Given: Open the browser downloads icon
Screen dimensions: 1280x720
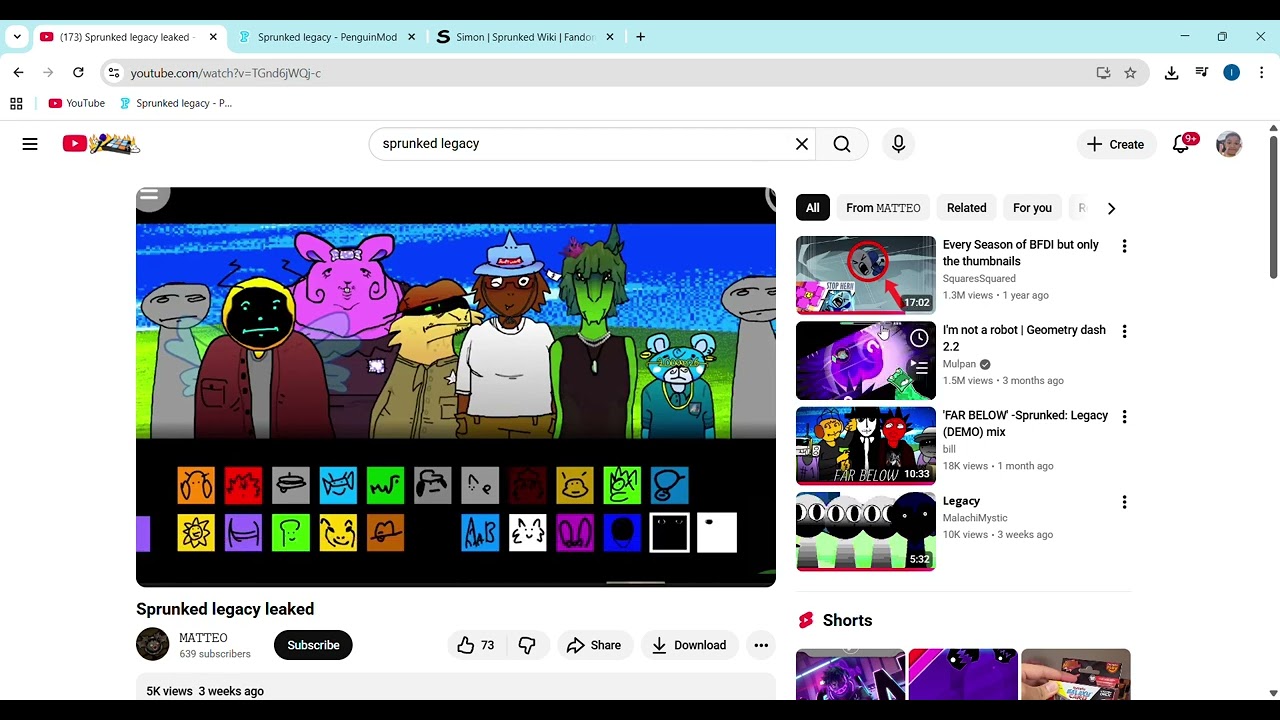Looking at the screenshot, I should (x=1172, y=73).
